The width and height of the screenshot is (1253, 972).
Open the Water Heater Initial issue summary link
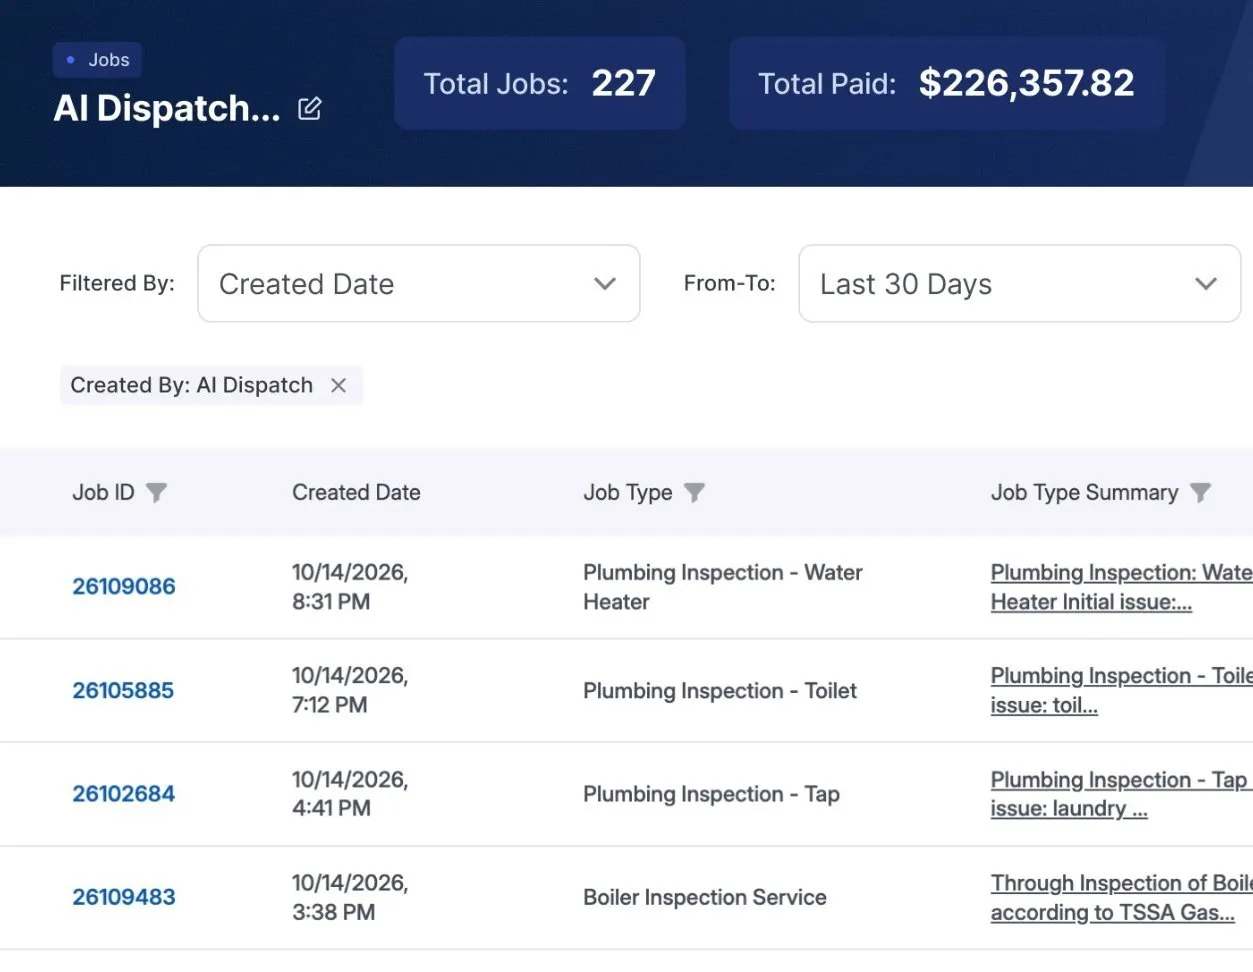(x=1121, y=587)
